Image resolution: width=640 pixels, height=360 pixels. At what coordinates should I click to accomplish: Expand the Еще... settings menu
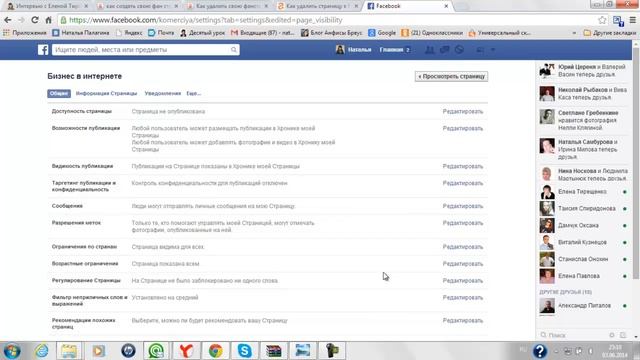pyautogui.click(x=193, y=93)
